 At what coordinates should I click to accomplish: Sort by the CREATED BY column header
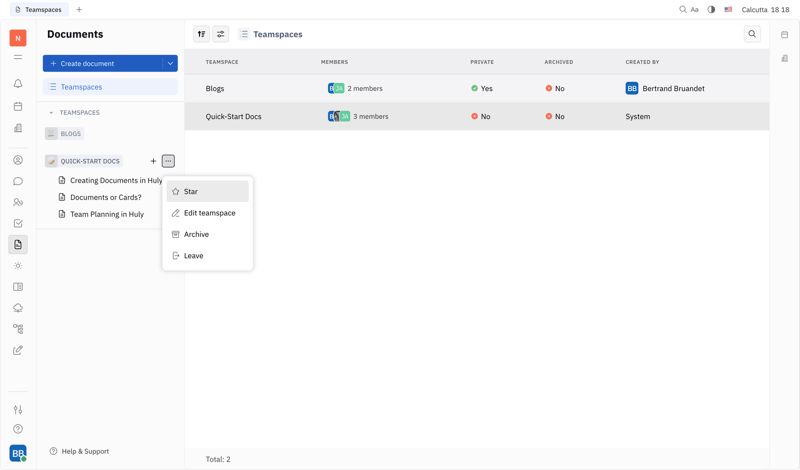click(x=642, y=62)
